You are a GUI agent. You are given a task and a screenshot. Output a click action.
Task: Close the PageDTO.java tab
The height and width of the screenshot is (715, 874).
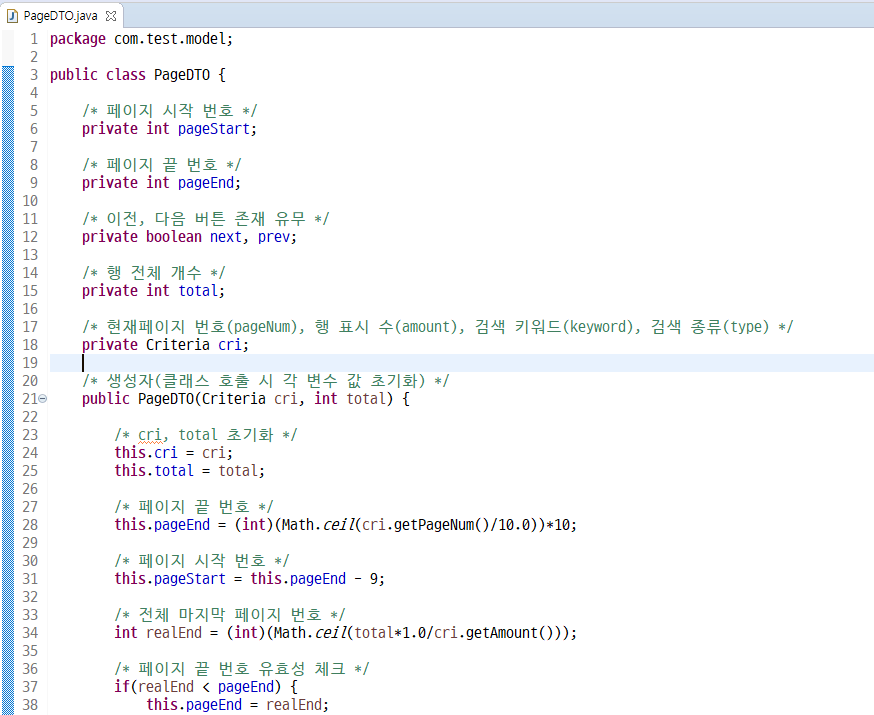click(111, 16)
